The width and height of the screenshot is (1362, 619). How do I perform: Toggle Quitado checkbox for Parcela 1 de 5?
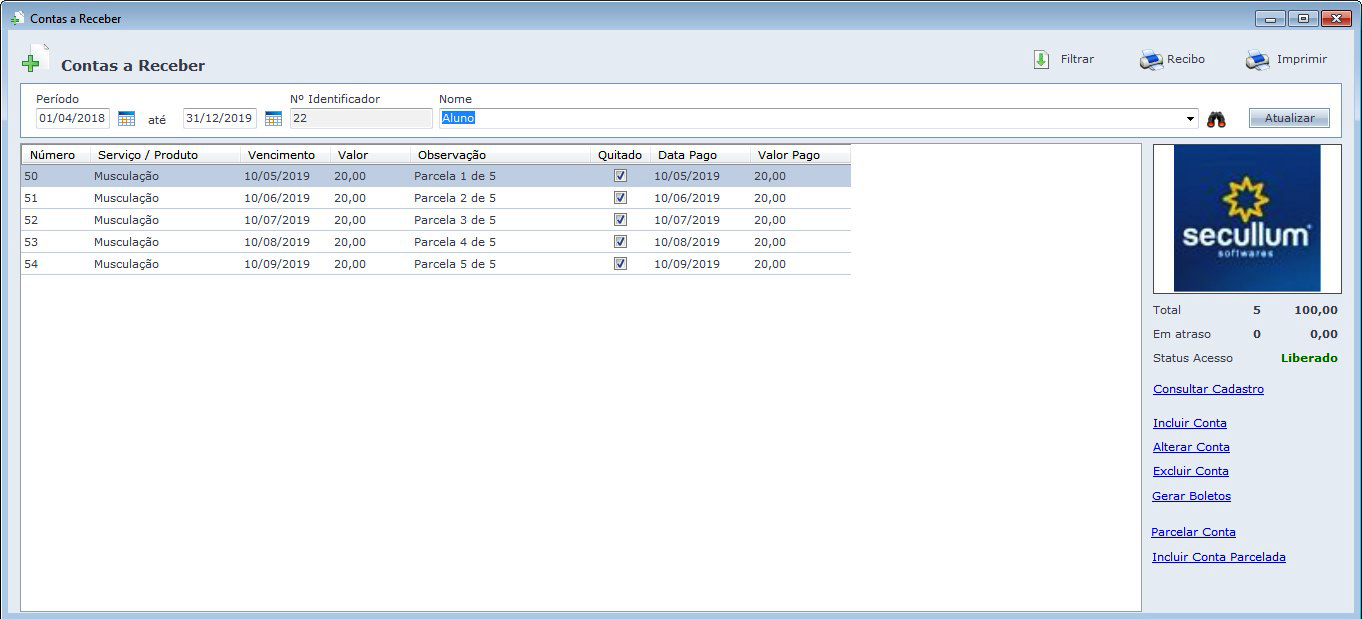620,176
